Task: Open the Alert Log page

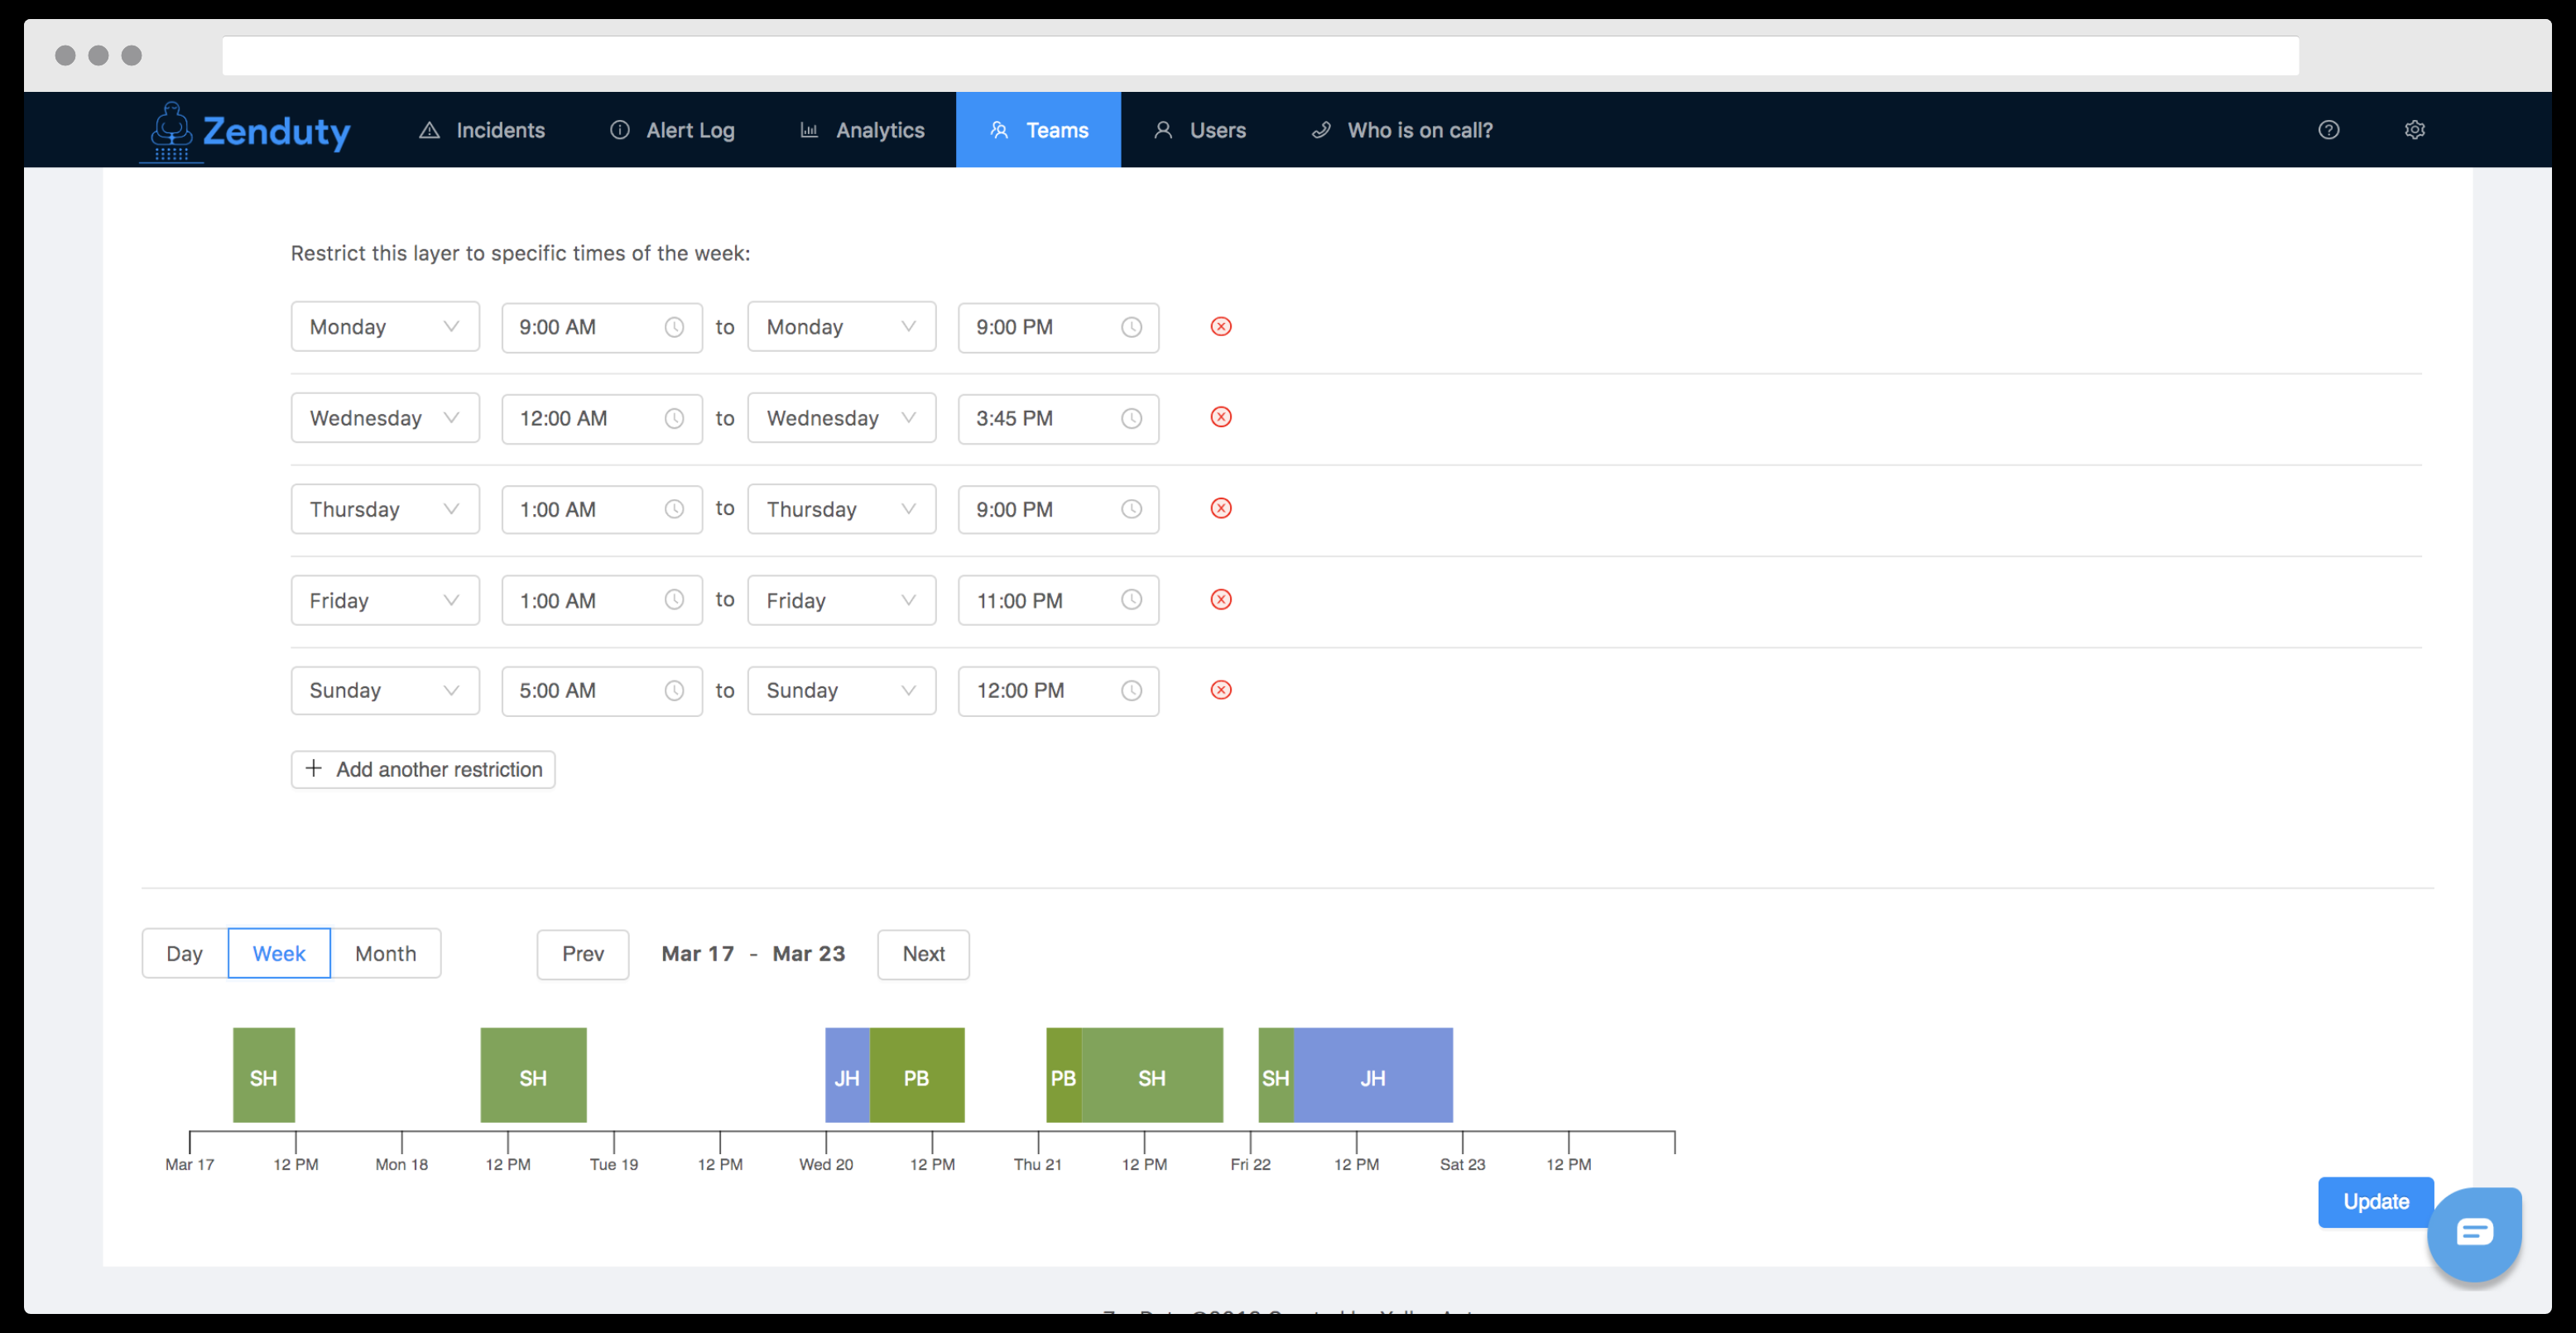Action: [672, 130]
